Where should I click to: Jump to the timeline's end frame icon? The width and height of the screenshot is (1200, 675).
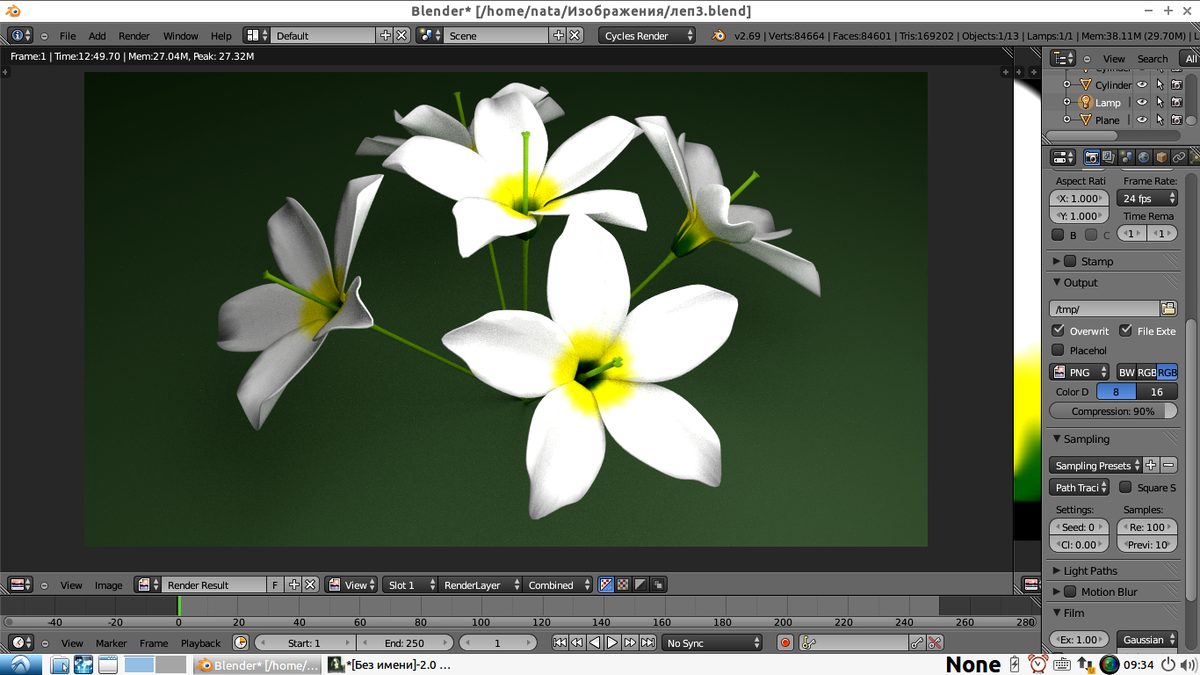point(648,643)
